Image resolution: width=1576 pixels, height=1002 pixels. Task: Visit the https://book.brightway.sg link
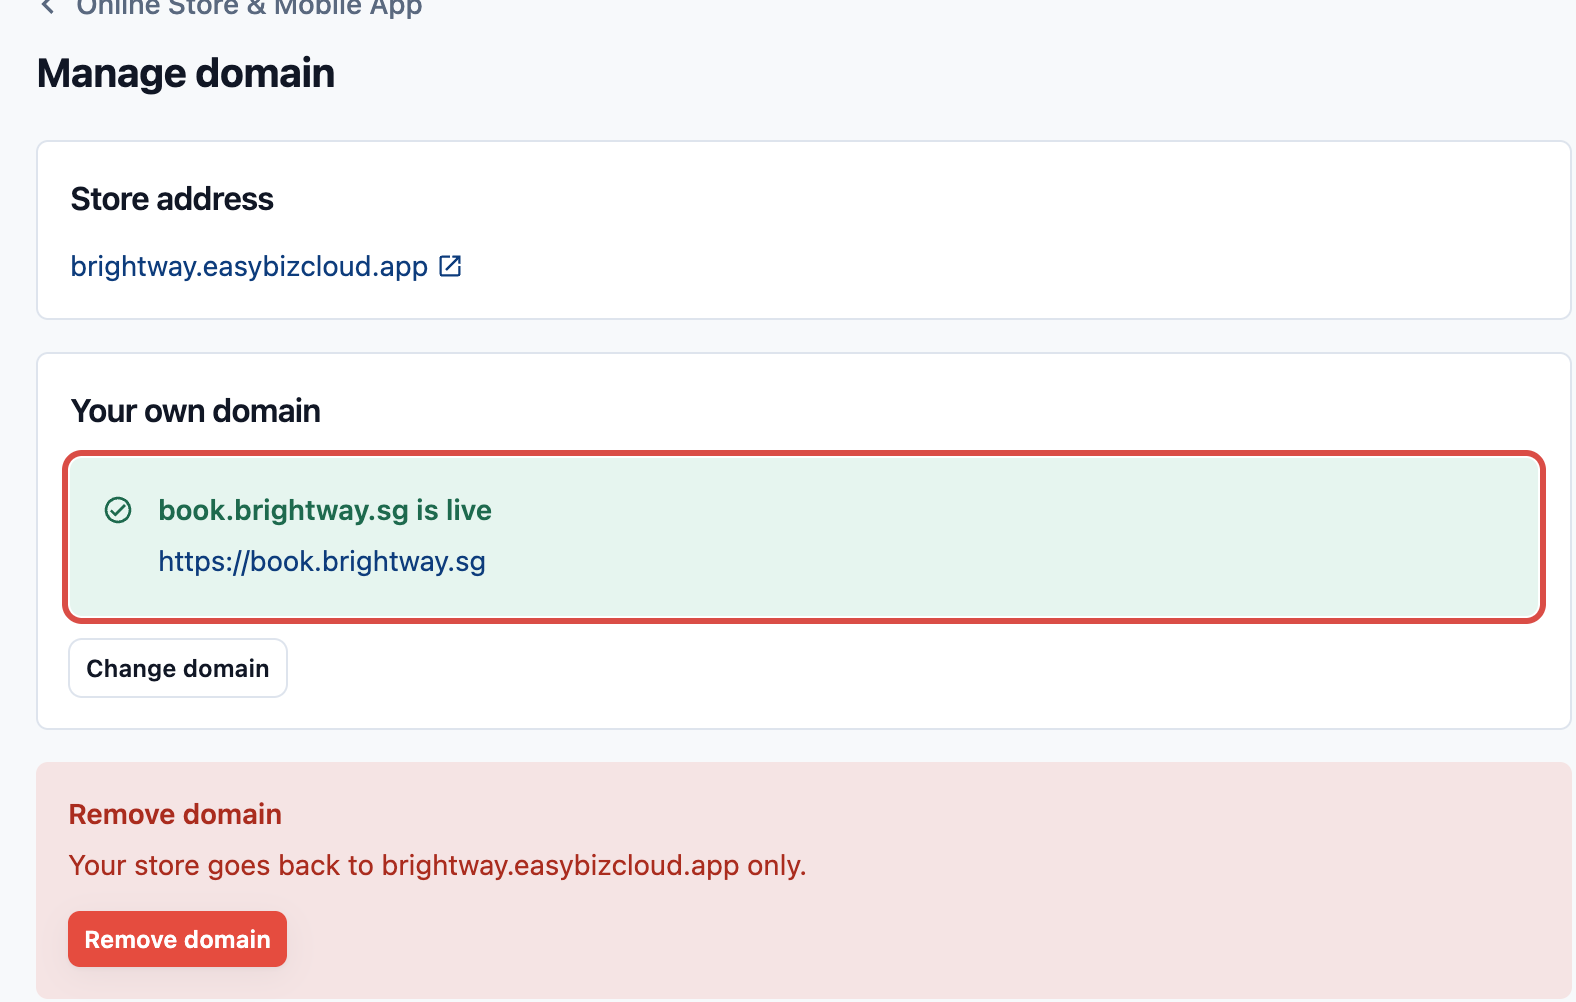click(x=322, y=562)
